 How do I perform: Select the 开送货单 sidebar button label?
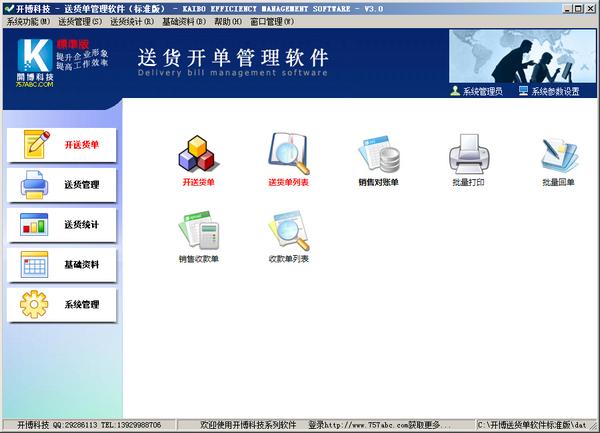point(82,145)
